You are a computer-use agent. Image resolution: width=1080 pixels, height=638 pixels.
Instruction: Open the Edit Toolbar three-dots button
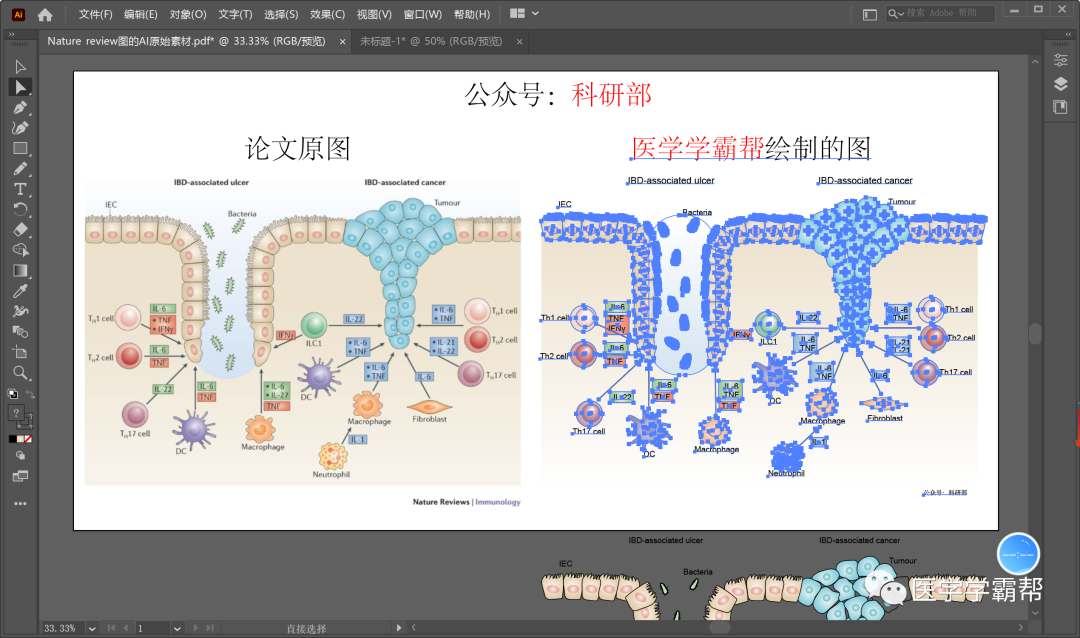click(20, 504)
